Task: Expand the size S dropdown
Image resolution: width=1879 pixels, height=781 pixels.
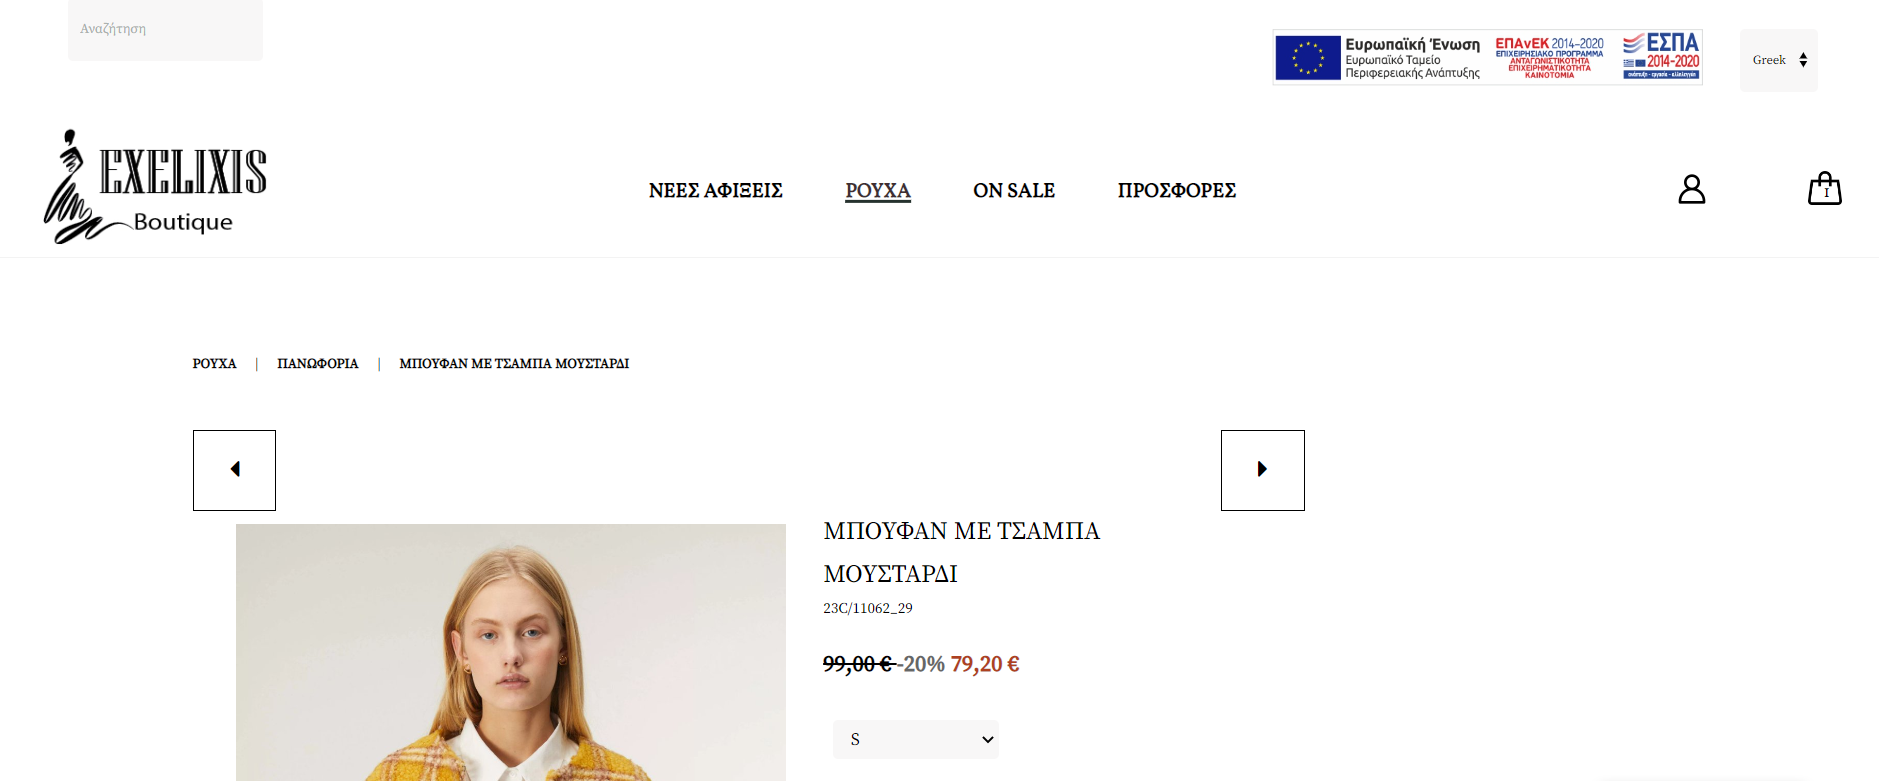Action: click(x=916, y=739)
